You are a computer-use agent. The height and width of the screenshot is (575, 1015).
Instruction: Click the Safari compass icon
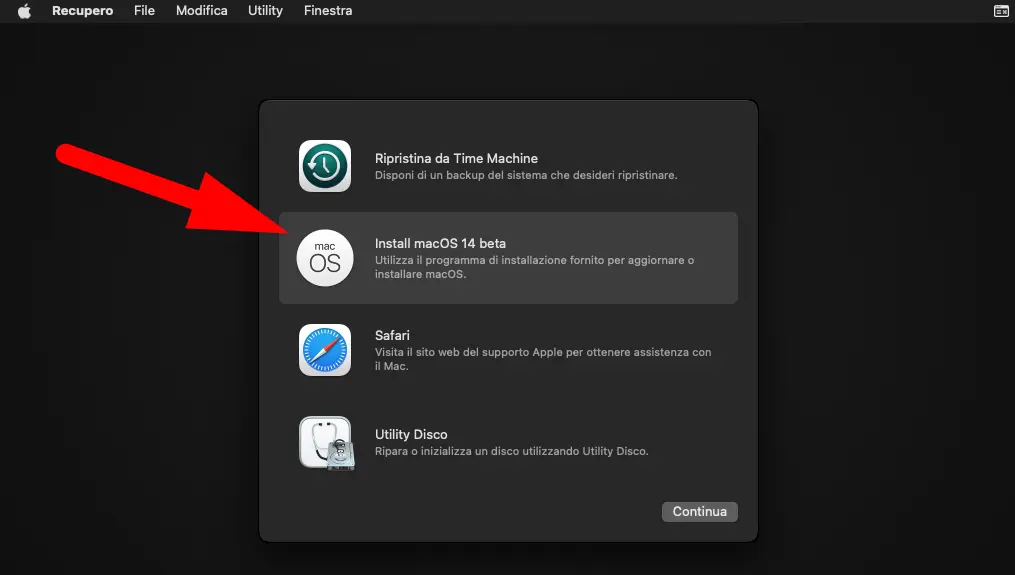325,350
